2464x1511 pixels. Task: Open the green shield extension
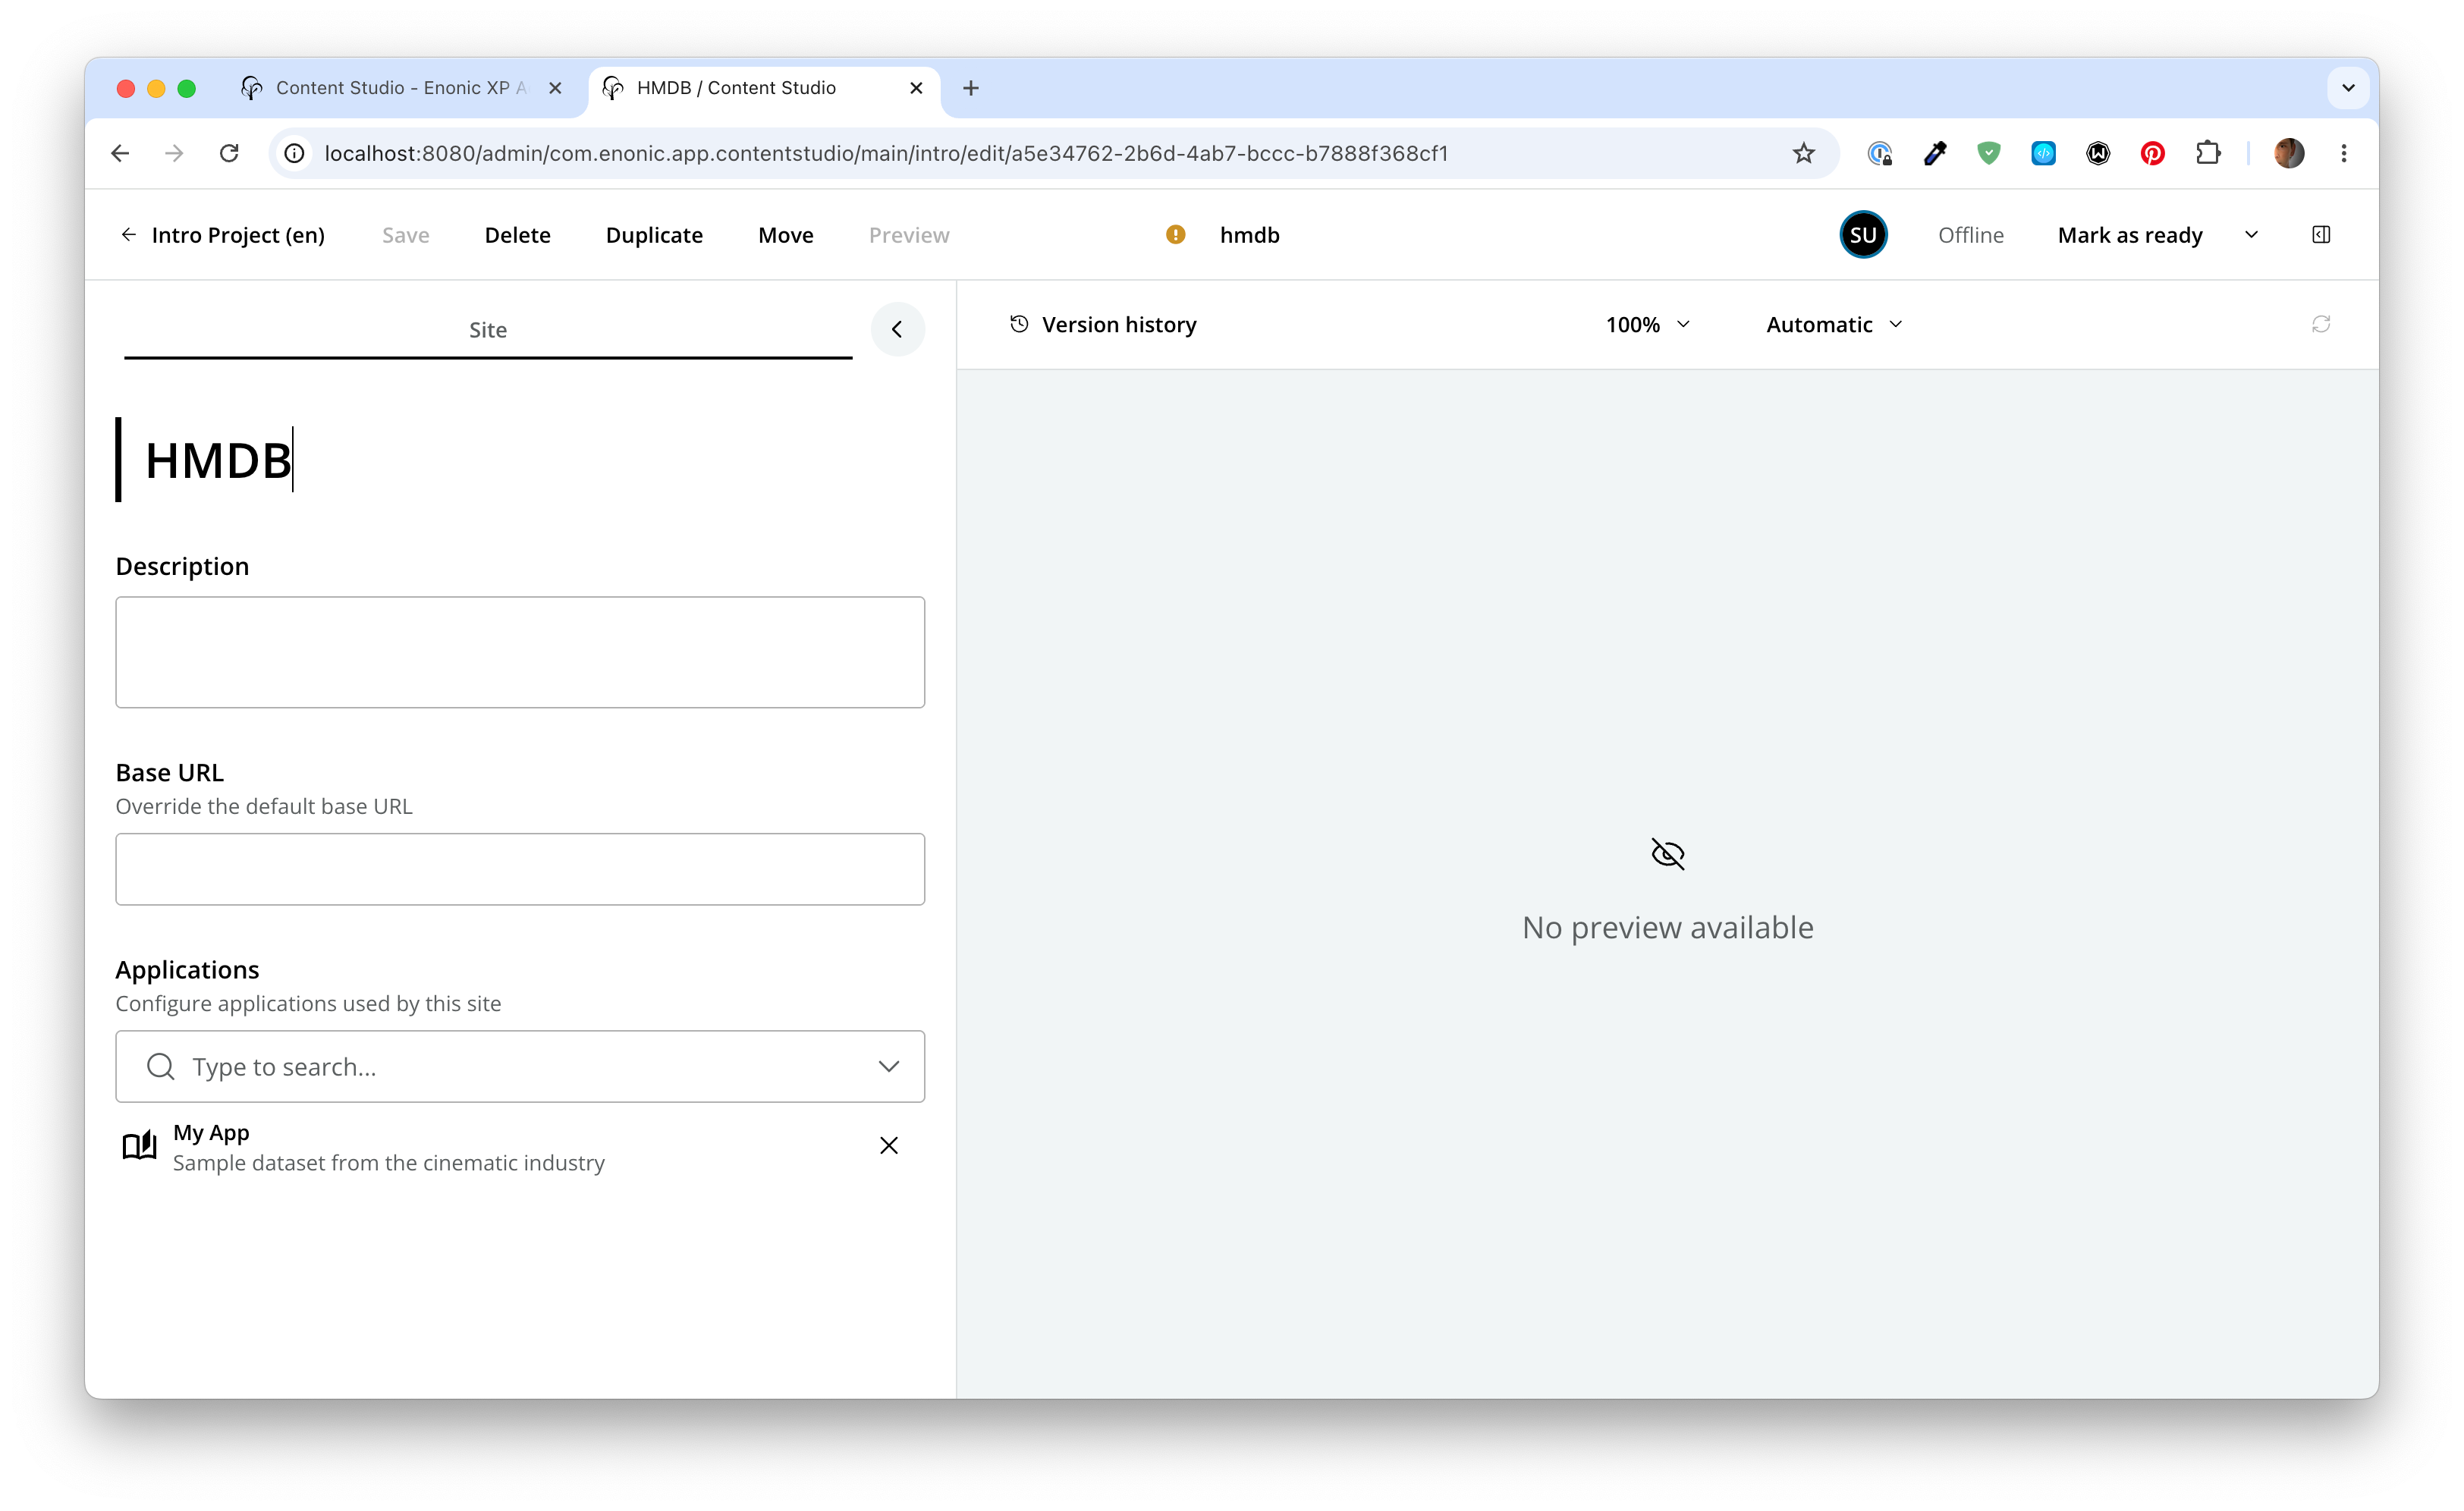1988,153
